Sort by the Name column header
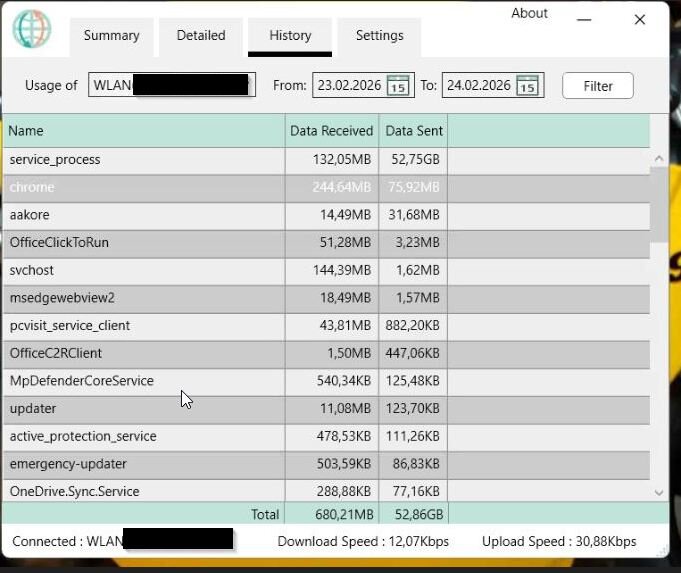Screen dimensions: 681x573 coord(144,131)
